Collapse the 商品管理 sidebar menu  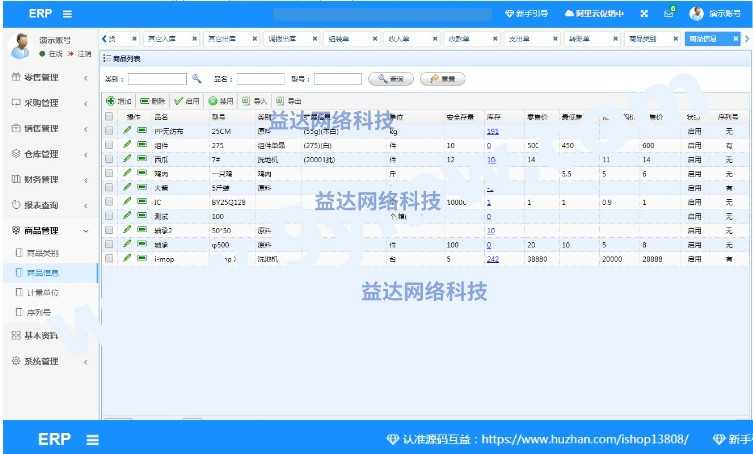point(50,231)
